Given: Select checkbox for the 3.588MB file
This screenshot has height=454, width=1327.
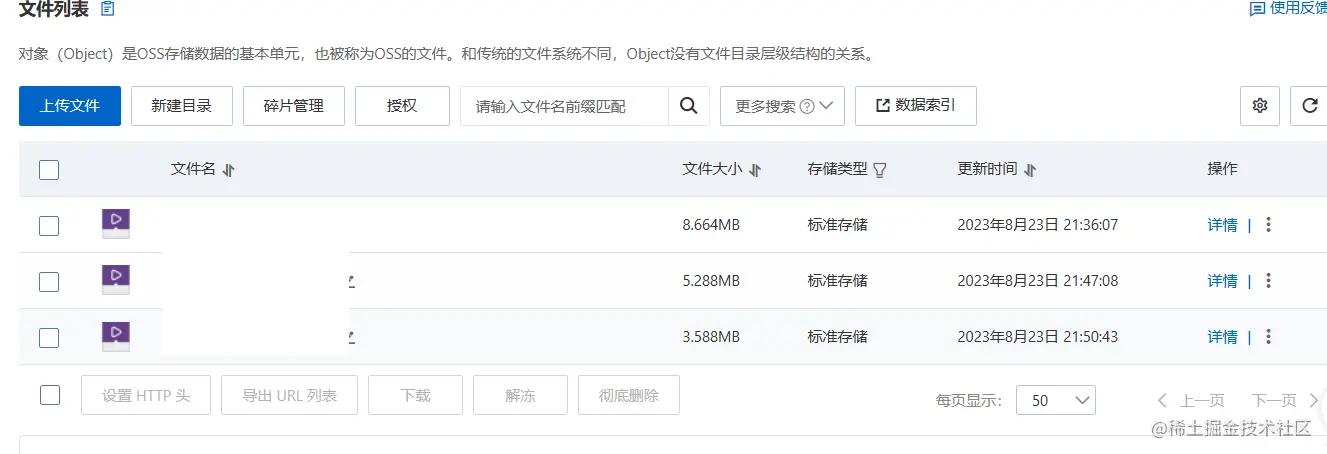Looking at the screenshot, I should [49, 338].
